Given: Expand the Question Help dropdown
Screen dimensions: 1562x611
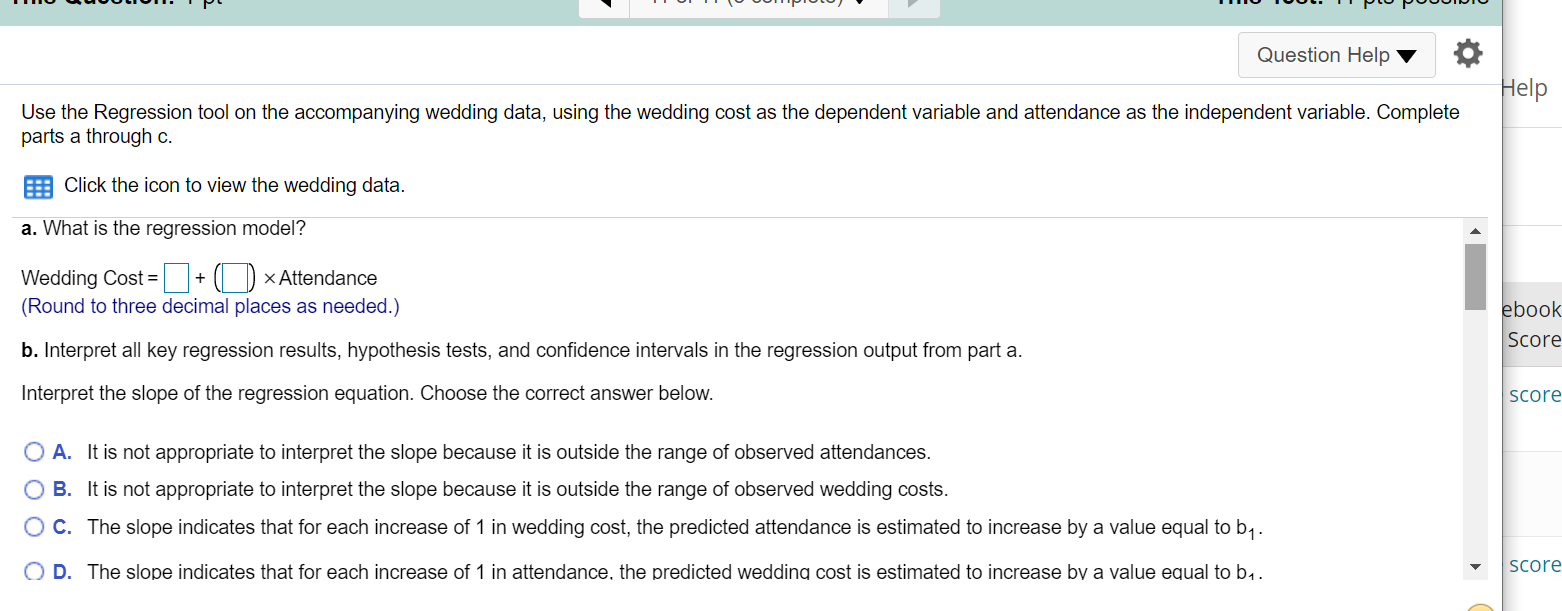Looking at the screenshot, I should 1336,55.
